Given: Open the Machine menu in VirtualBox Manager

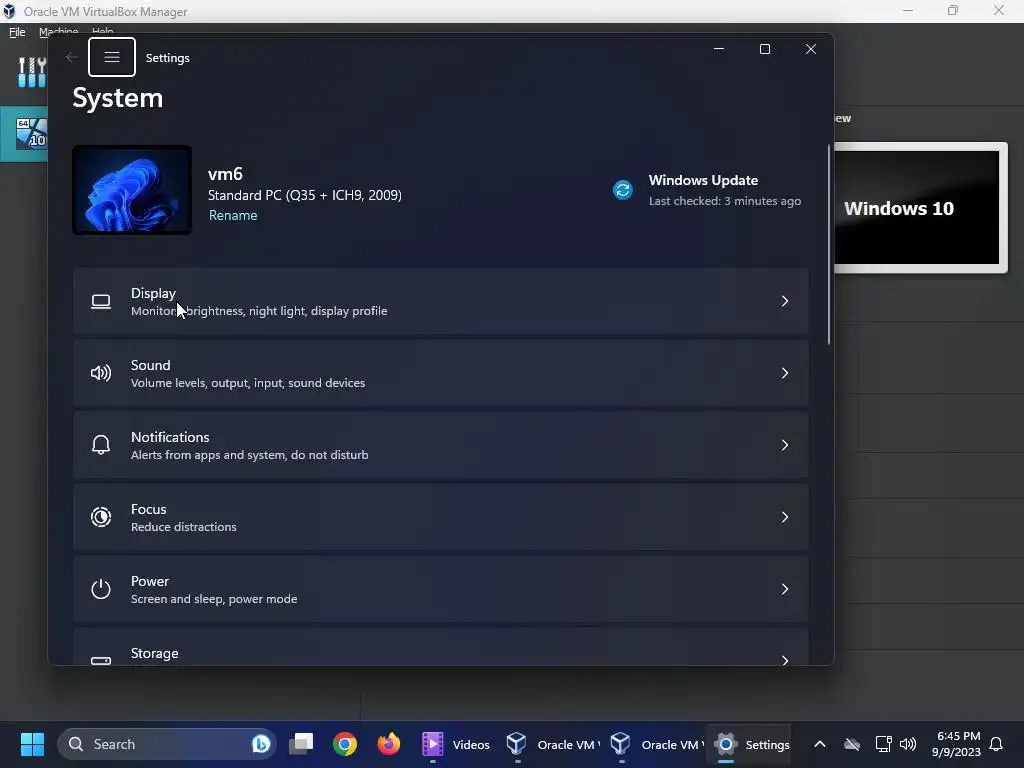Looking at the screenshot, I should tap(58, 31).
